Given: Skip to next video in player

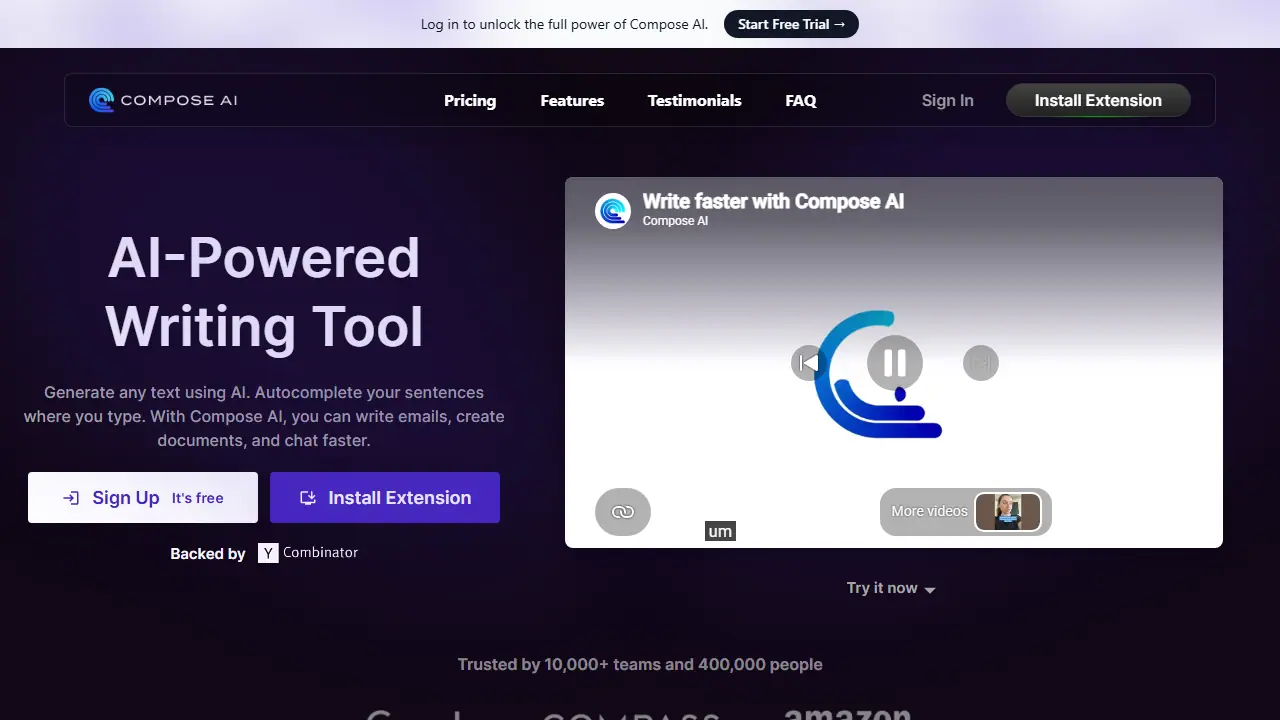Looking at the screenshot, I should coord(981,362).
